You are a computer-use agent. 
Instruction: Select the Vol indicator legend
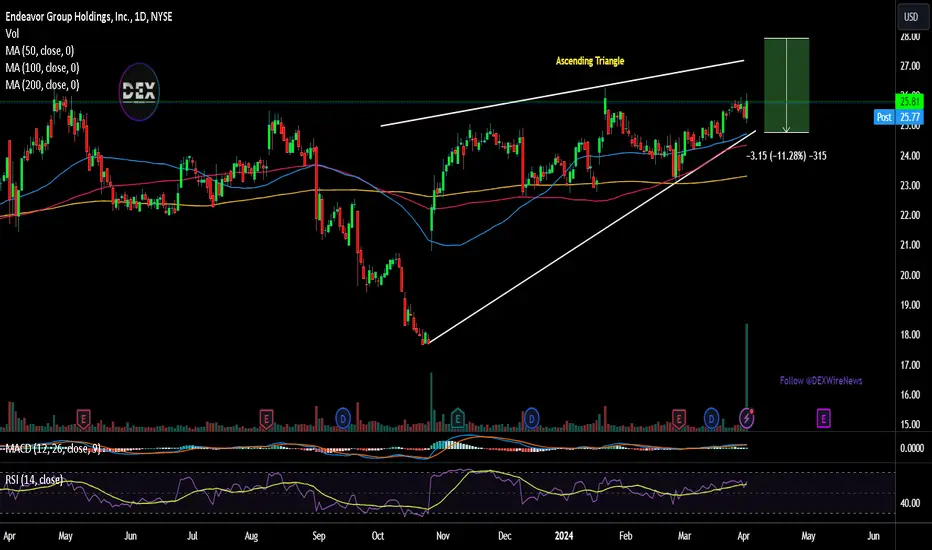point(12,34)
